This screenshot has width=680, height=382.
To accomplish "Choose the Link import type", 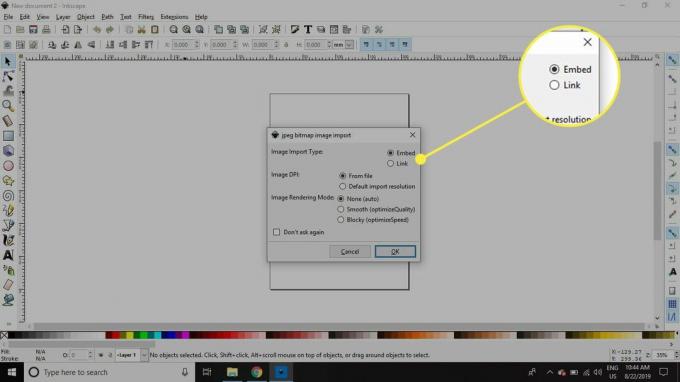I will (397, 163).
